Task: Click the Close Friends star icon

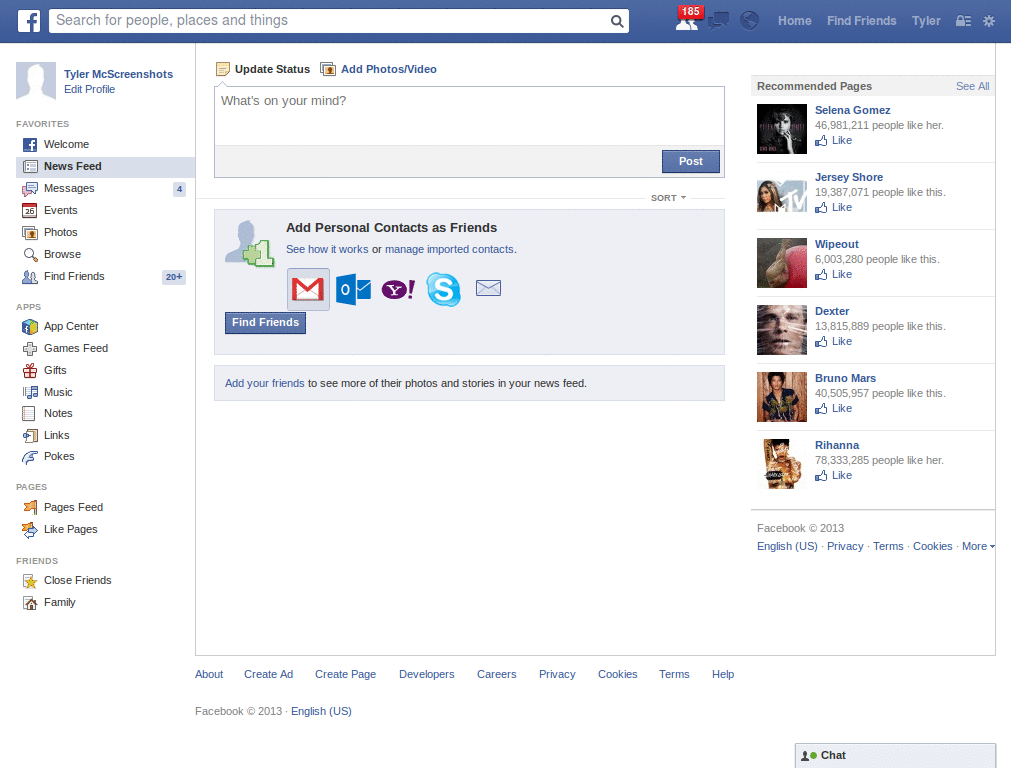Action: point(30,581)
